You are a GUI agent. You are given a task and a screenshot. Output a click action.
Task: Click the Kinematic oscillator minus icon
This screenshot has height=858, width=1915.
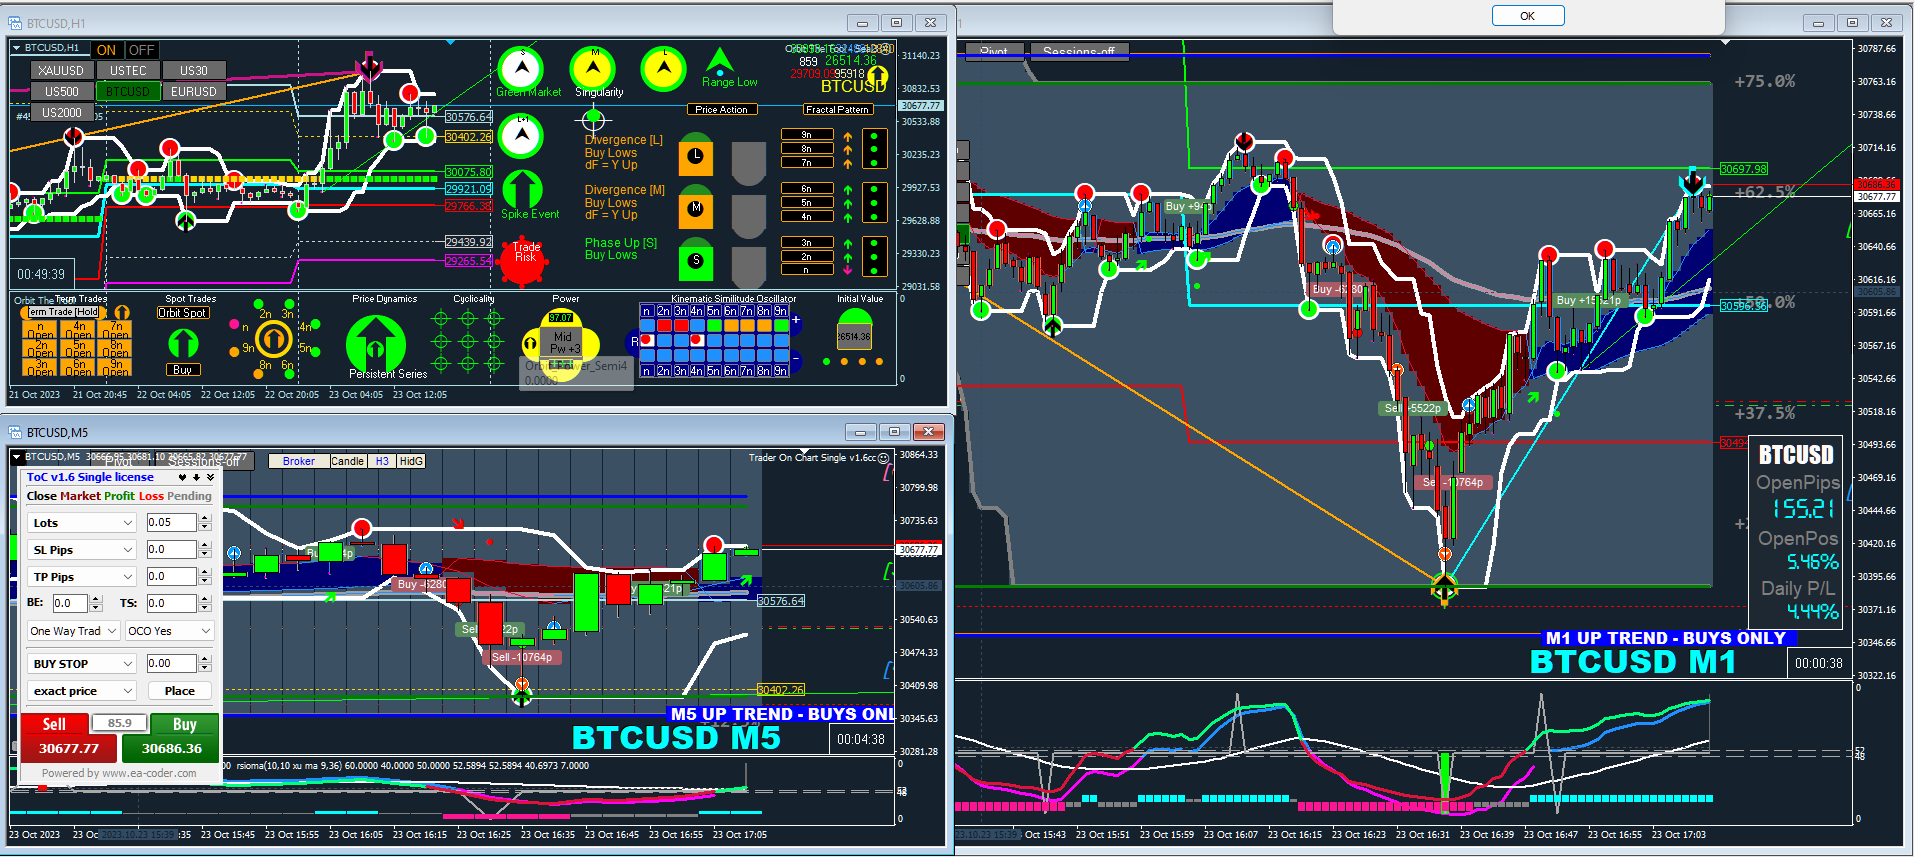(x=796, y=360)
